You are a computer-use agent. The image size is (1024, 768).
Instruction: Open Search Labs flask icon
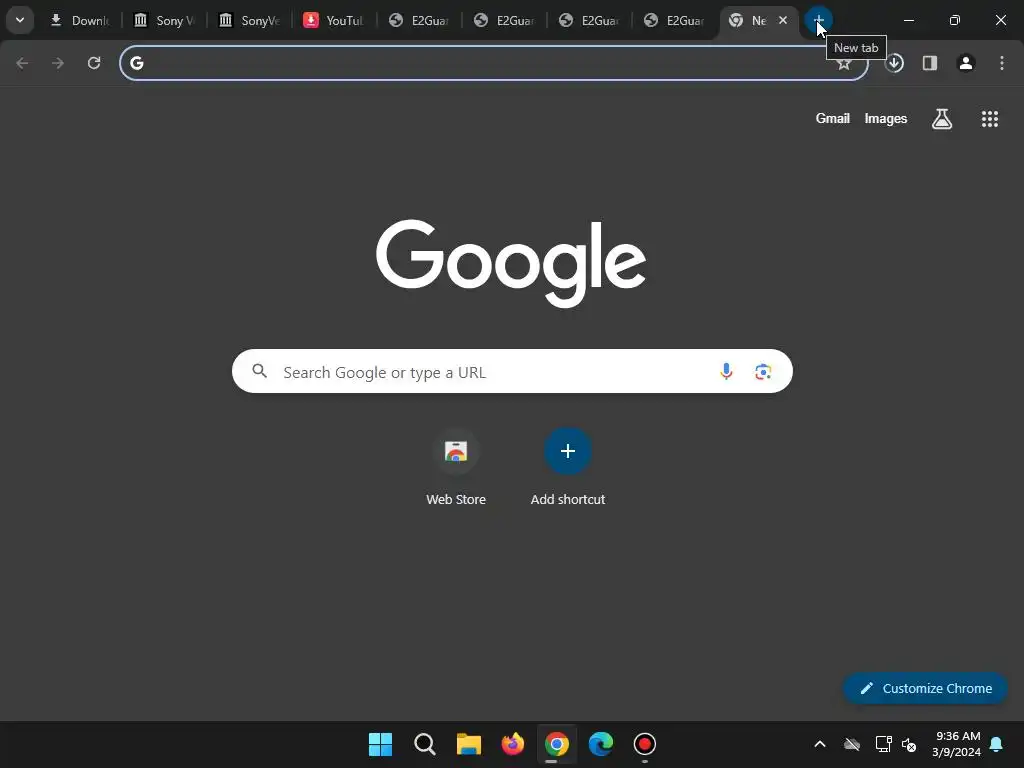click(x=942, y=119)
